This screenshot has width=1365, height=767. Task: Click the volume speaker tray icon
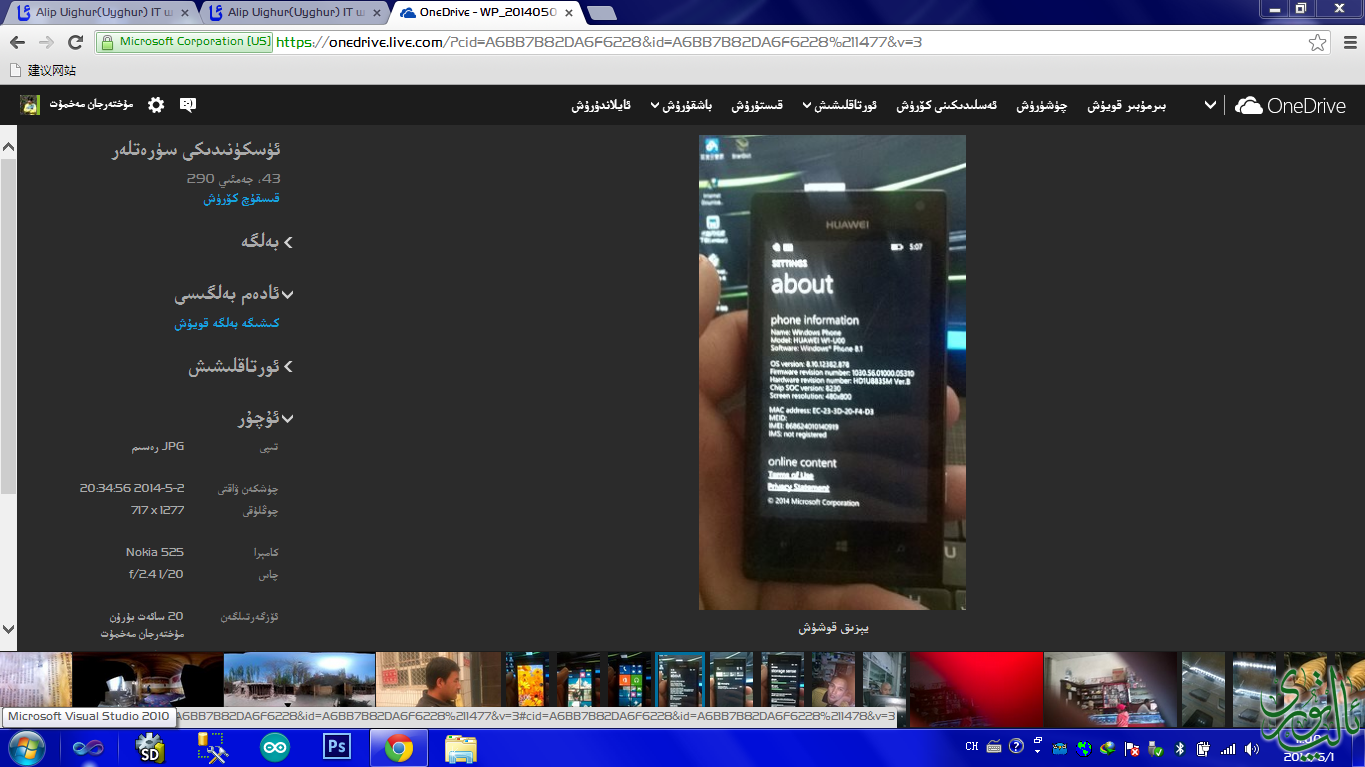tap(1251, 748)
